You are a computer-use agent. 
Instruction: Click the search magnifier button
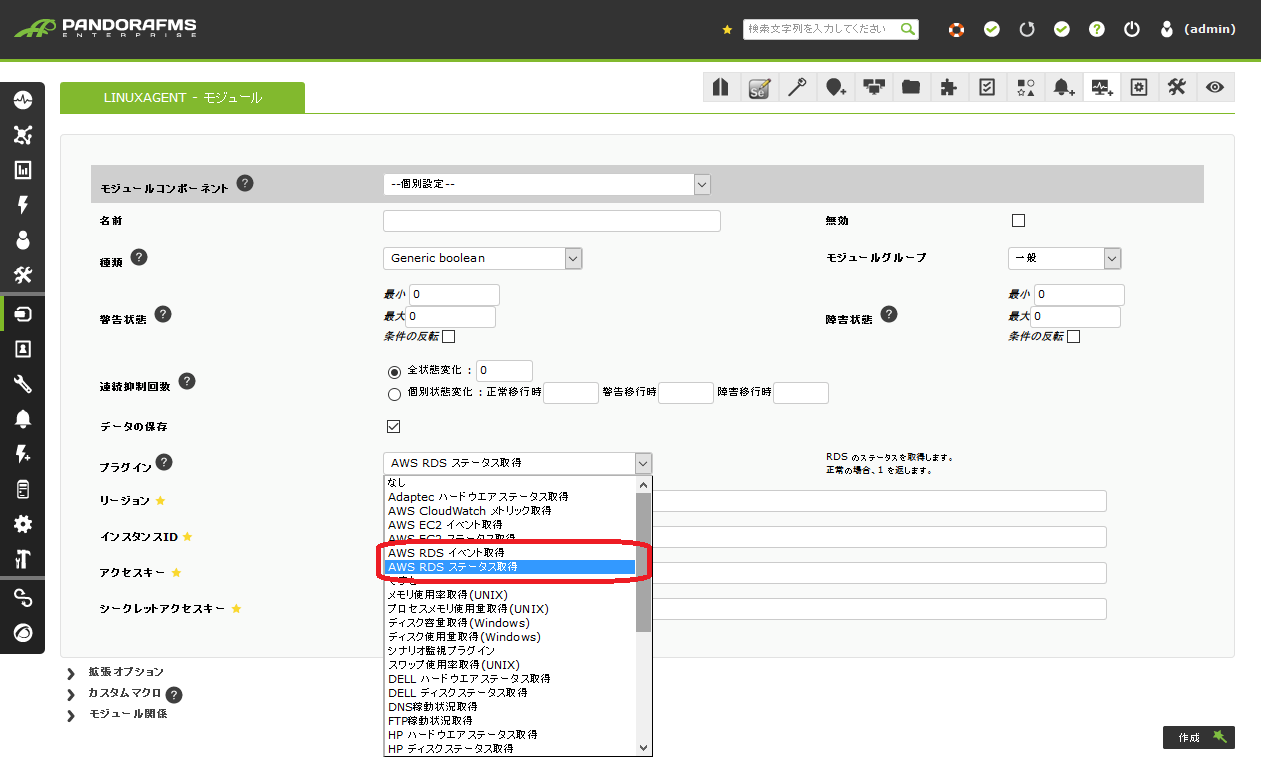pyautogui.click(x=908, y=29)
